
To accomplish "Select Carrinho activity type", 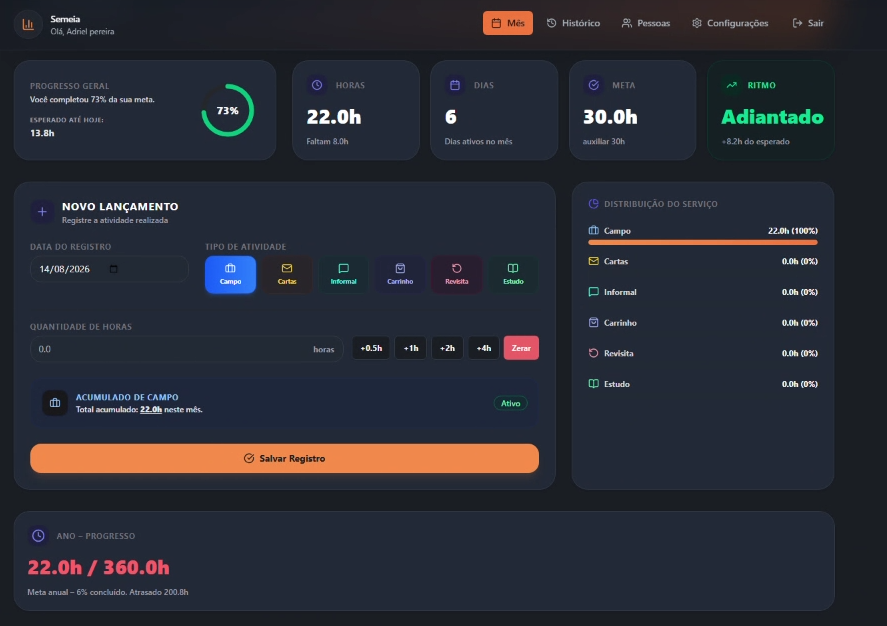I will tap(400, 274).
